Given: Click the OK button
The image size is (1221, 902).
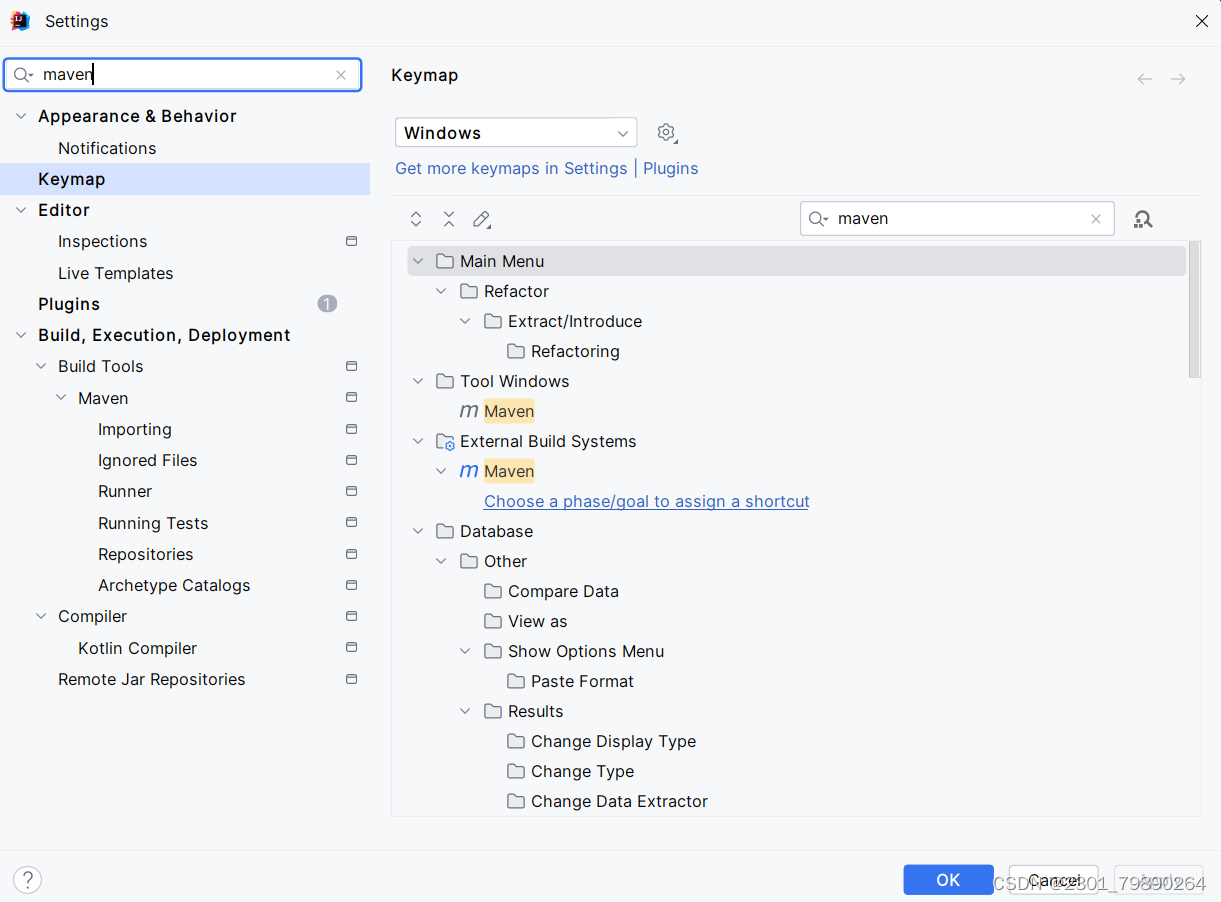Looking at the screenshot, I should (x=948, y=880).
